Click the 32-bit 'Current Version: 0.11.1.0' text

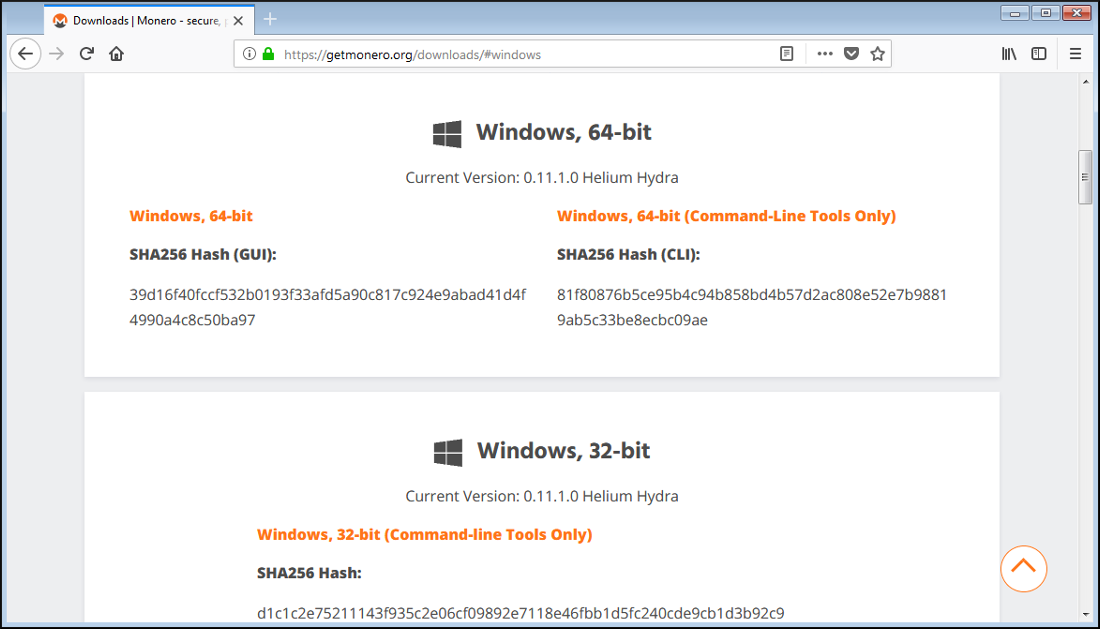point(542,496)
